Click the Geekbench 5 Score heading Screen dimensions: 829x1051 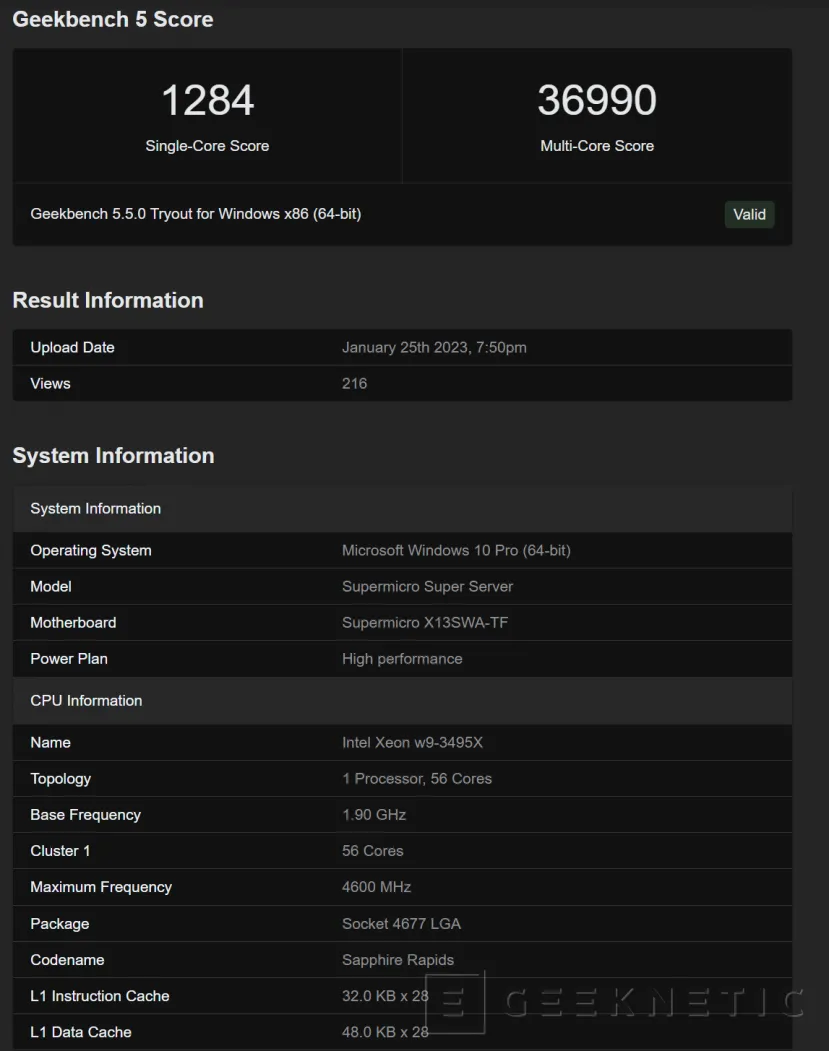[113, 19]
